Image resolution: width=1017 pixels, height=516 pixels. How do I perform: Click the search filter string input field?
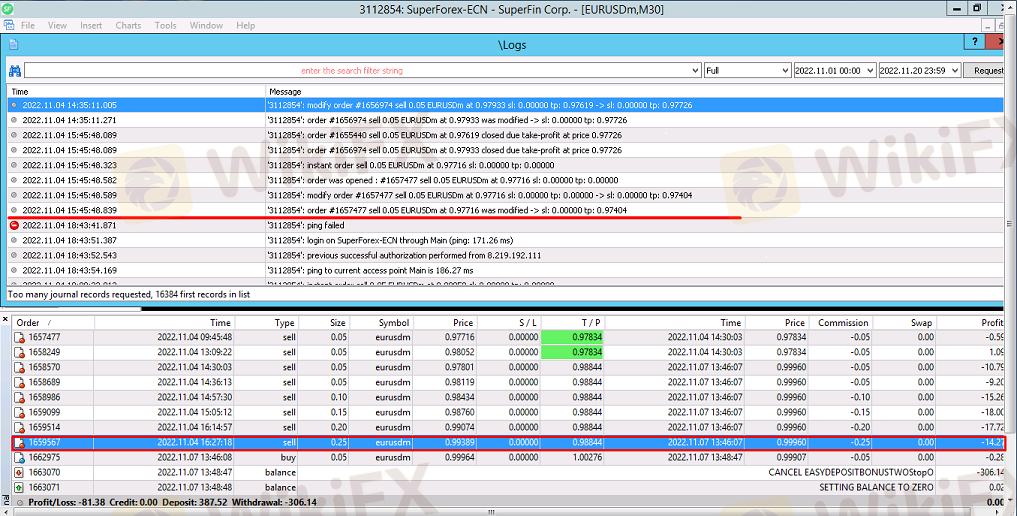(x=357, y=70)
